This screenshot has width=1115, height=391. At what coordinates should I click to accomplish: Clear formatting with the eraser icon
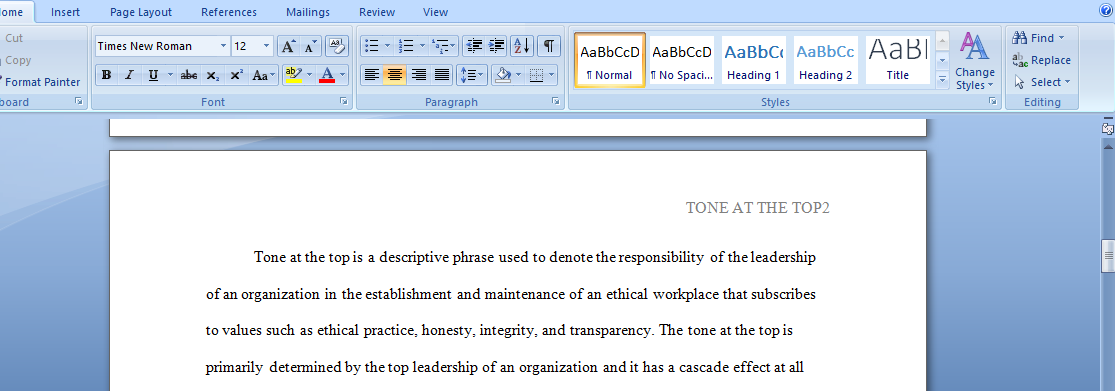pos(337,46)
